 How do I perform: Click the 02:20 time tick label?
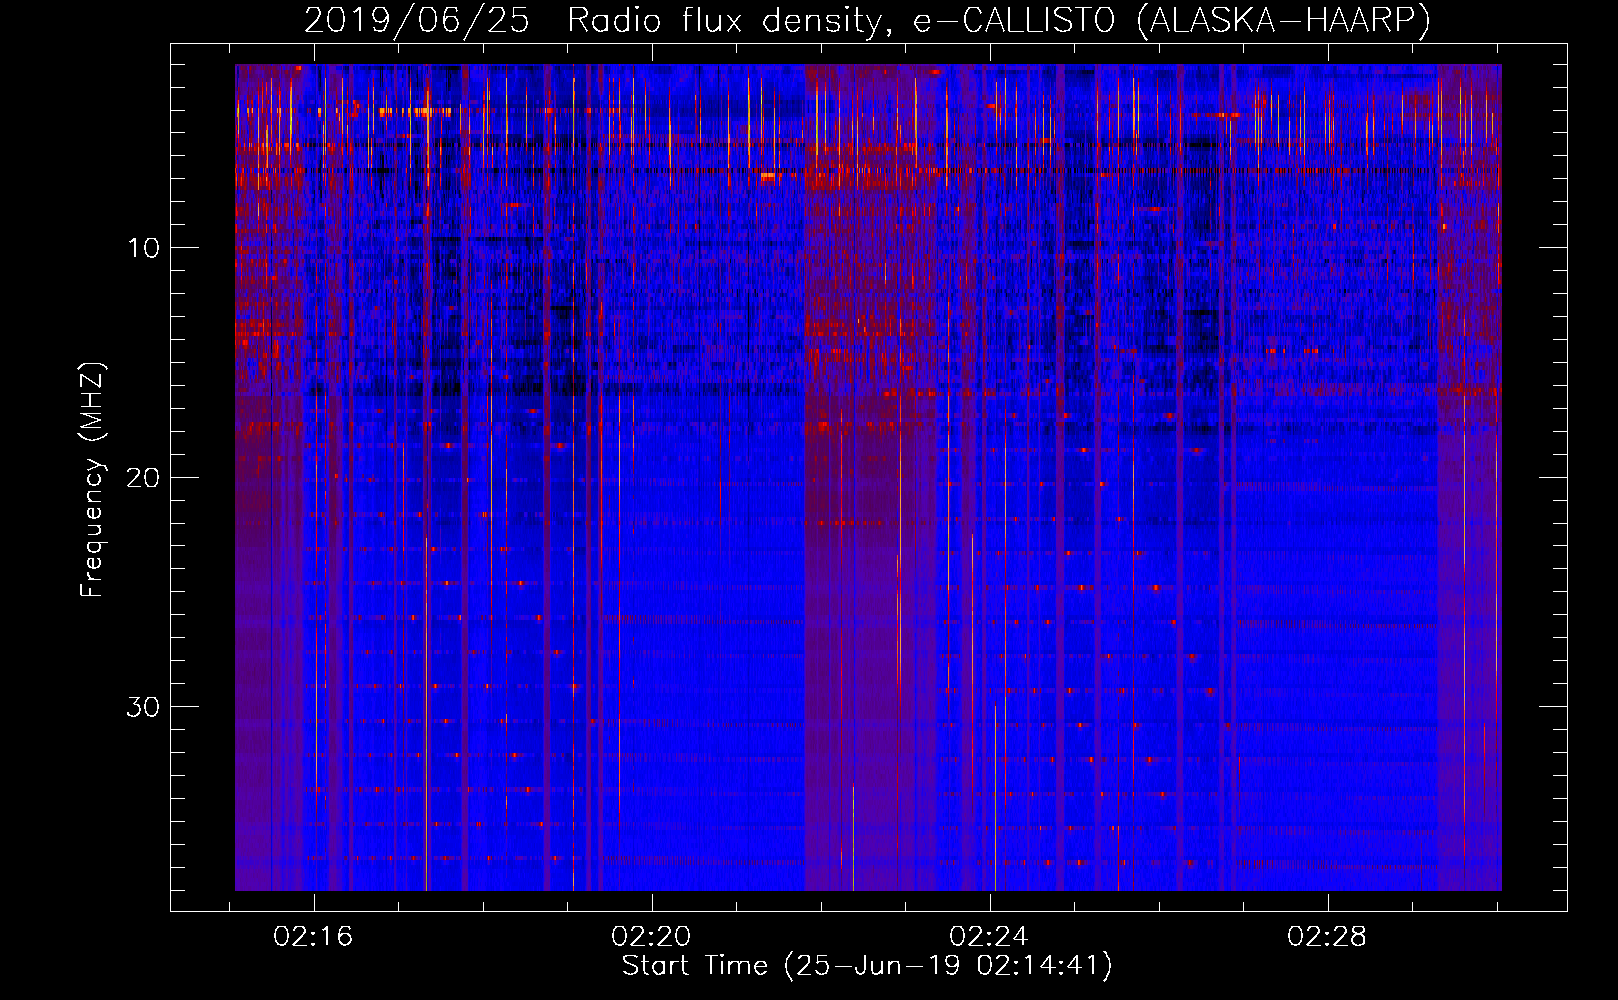tap(651, 937)
